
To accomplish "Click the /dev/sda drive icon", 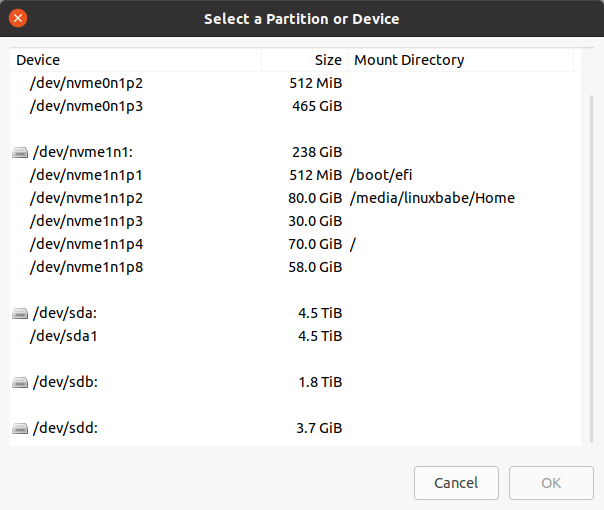I will pyautogui.click(x=20, y=313).
